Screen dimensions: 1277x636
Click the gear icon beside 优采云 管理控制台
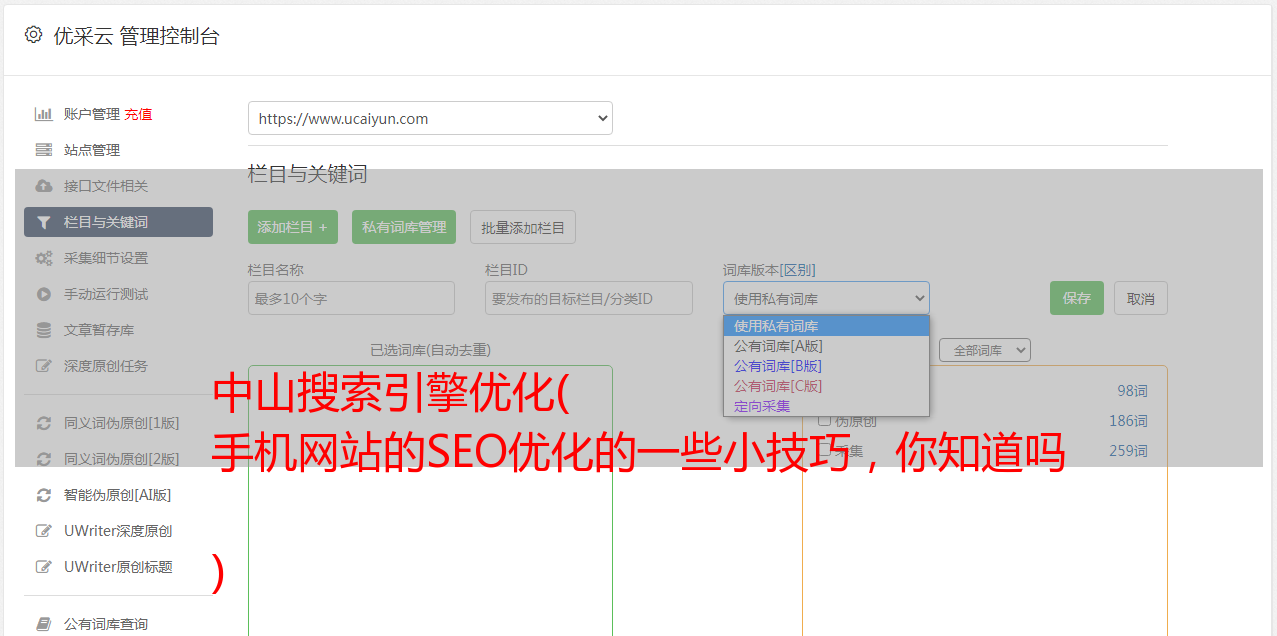click(x=33, y=35)
